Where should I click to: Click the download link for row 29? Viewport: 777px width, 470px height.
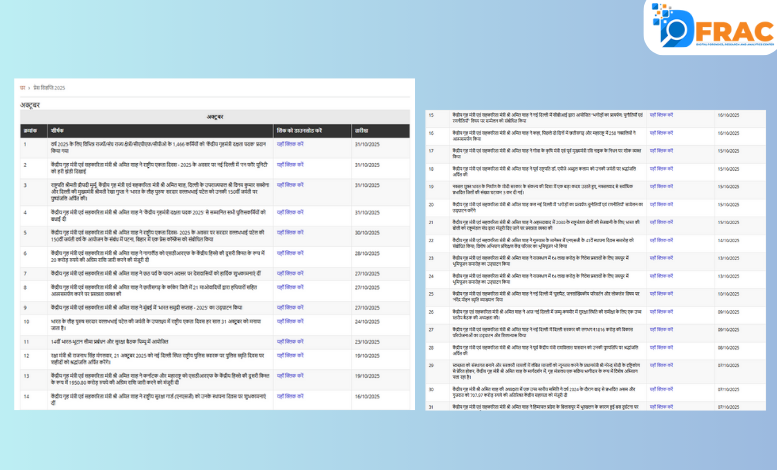tap(661, 366)
